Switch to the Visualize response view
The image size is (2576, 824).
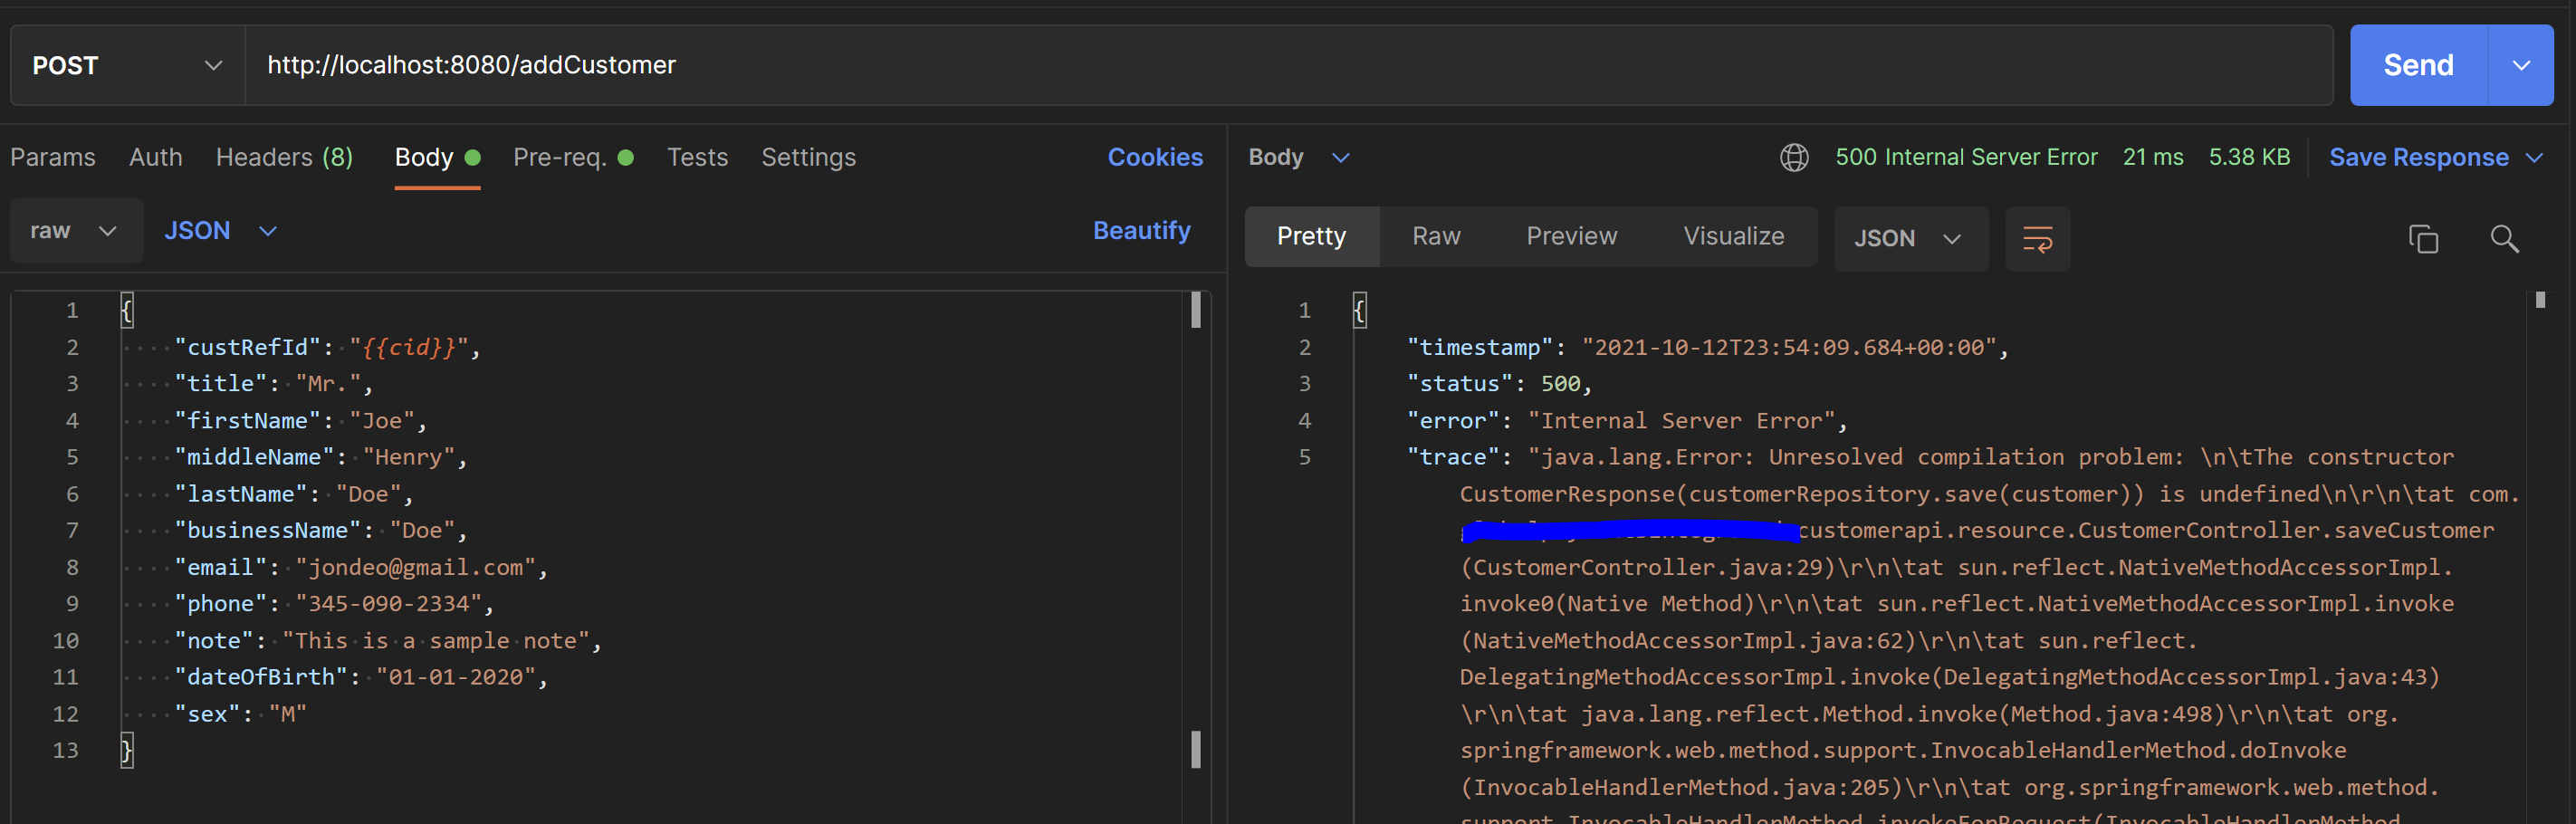tap(1733, 237)
